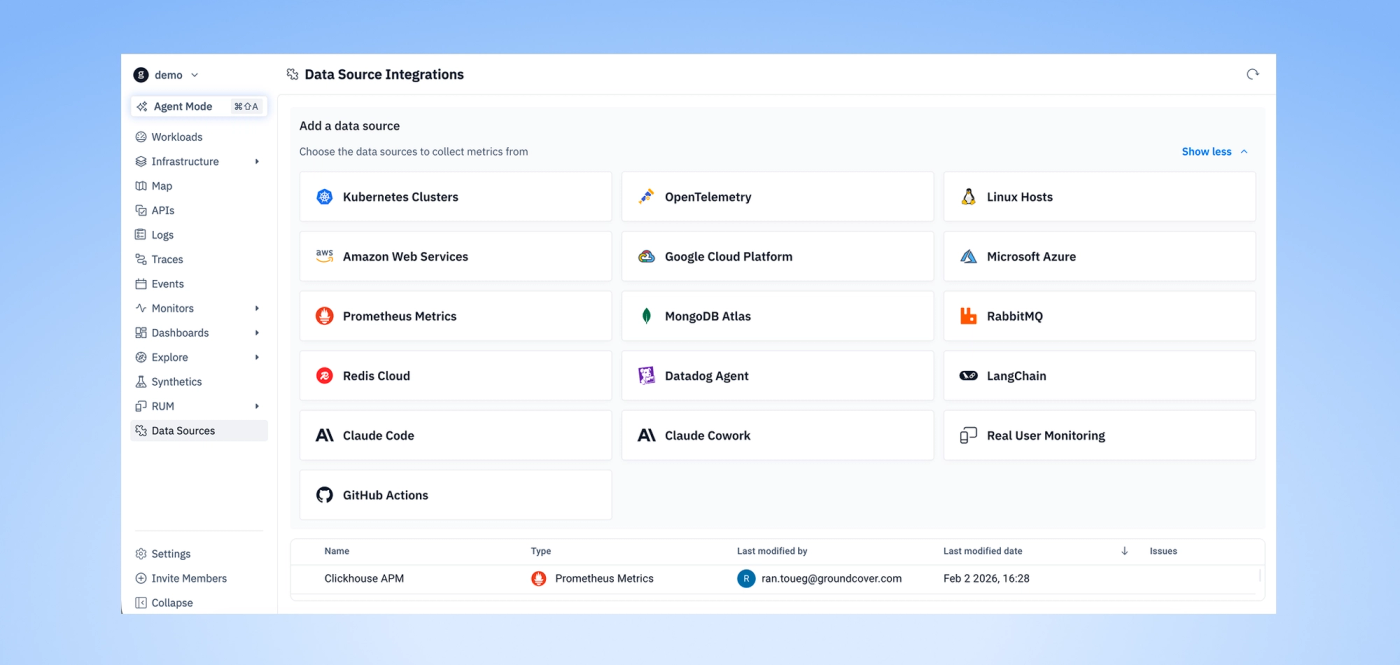Expand the Explore submenu arrow
Screen dimensions: 1400x665
[x=257, y=358]
